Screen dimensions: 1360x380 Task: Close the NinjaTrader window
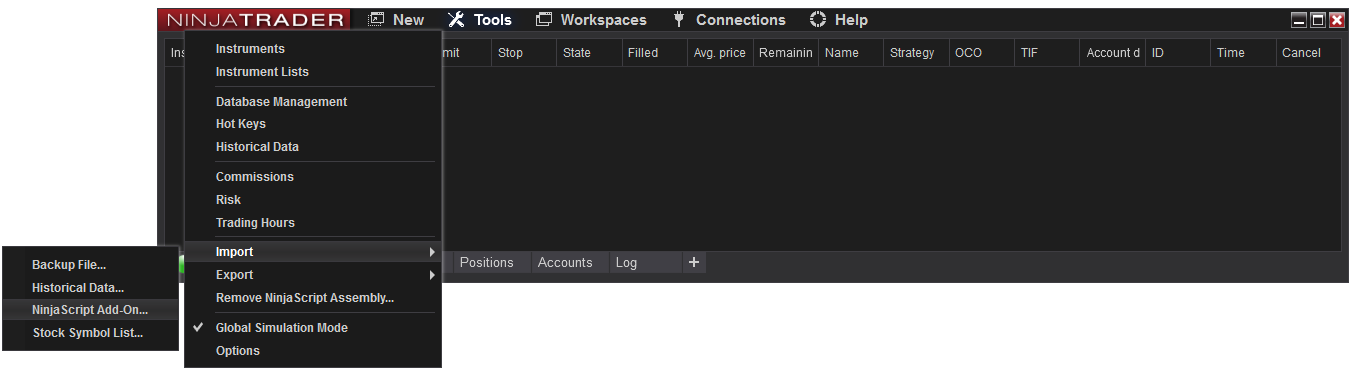click(x=1337, y=20)
